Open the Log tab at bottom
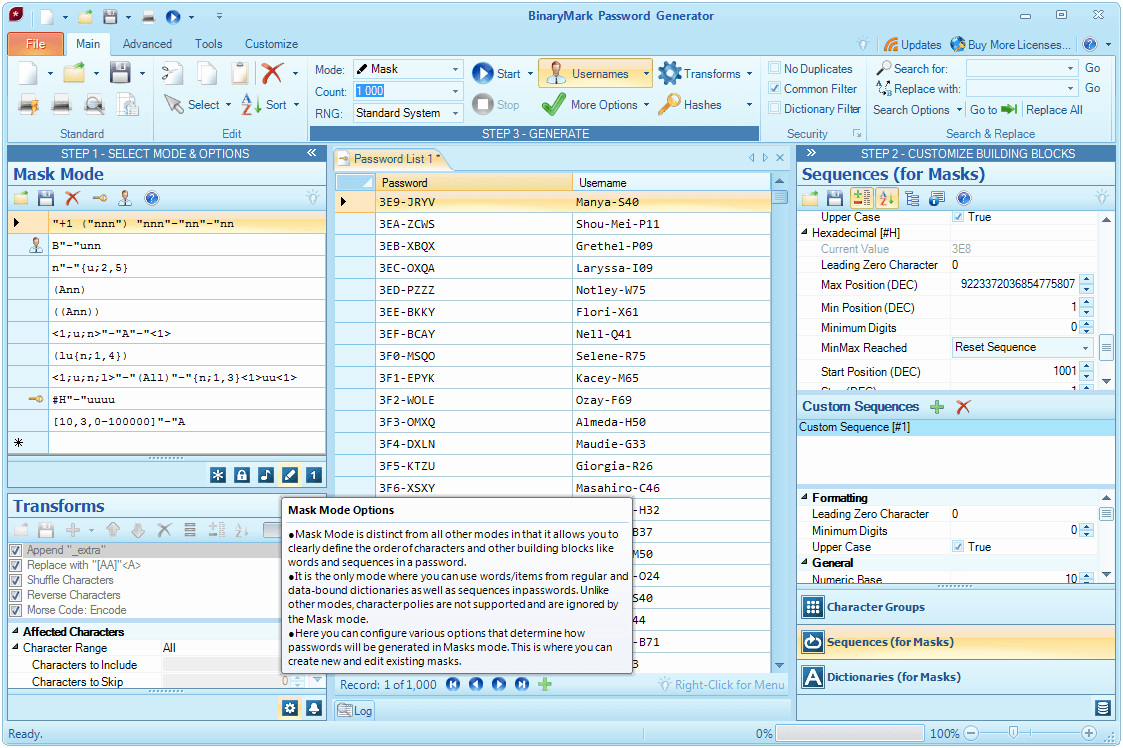 355,710
